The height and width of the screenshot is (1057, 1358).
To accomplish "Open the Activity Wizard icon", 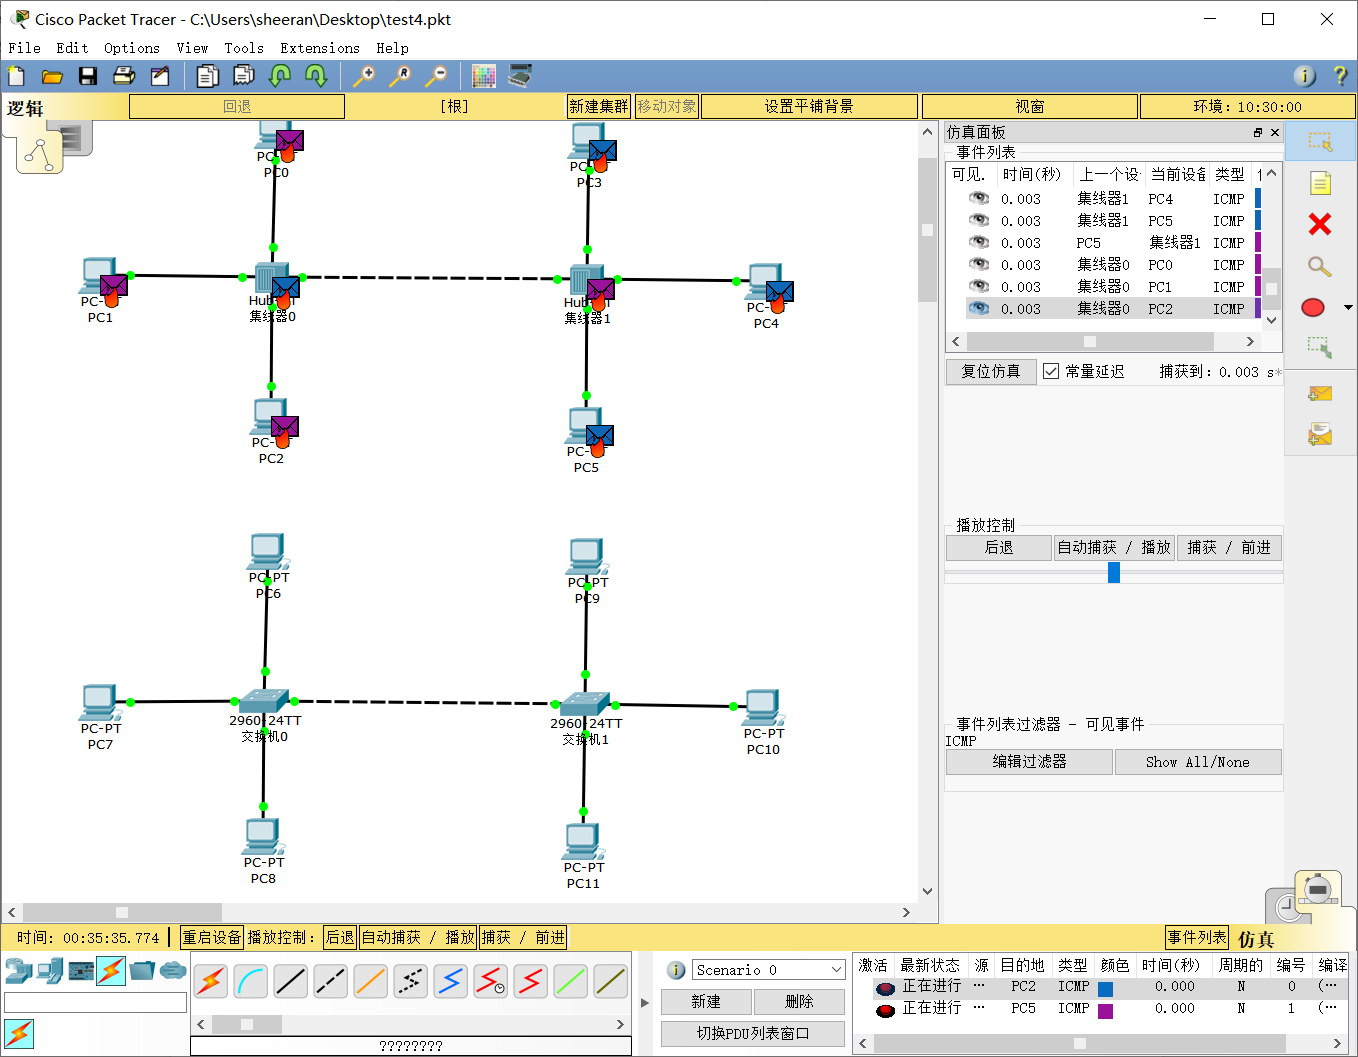I will (160, 76).
